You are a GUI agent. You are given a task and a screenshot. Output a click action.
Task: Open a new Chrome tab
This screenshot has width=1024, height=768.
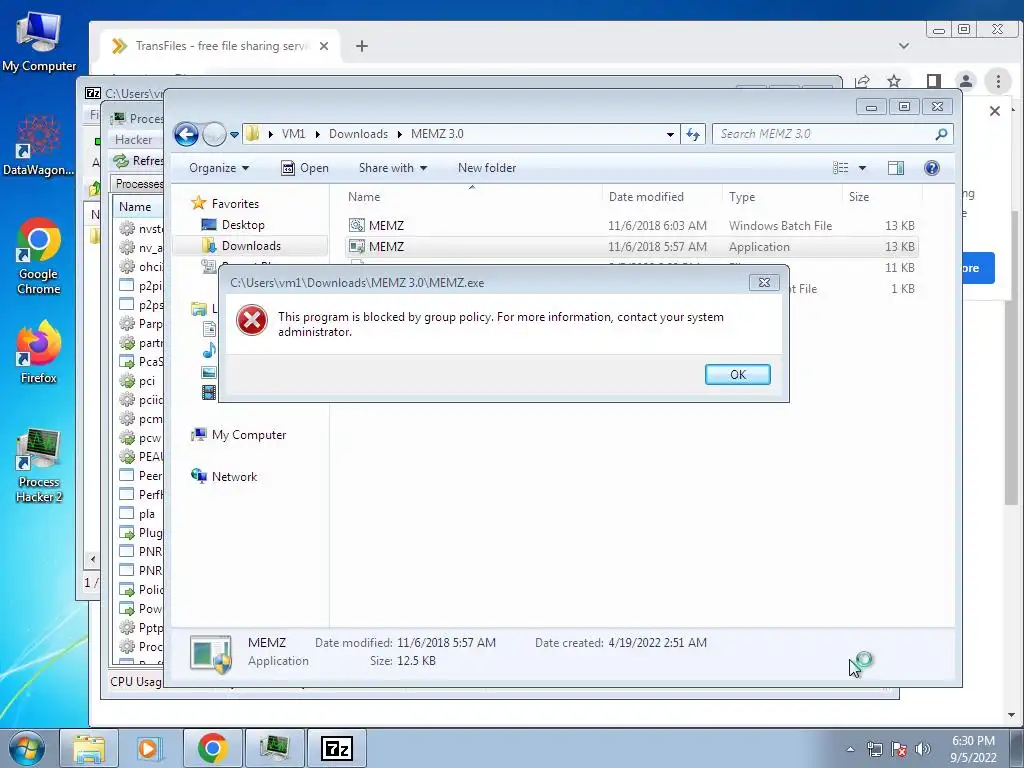[x=361, y=46]
